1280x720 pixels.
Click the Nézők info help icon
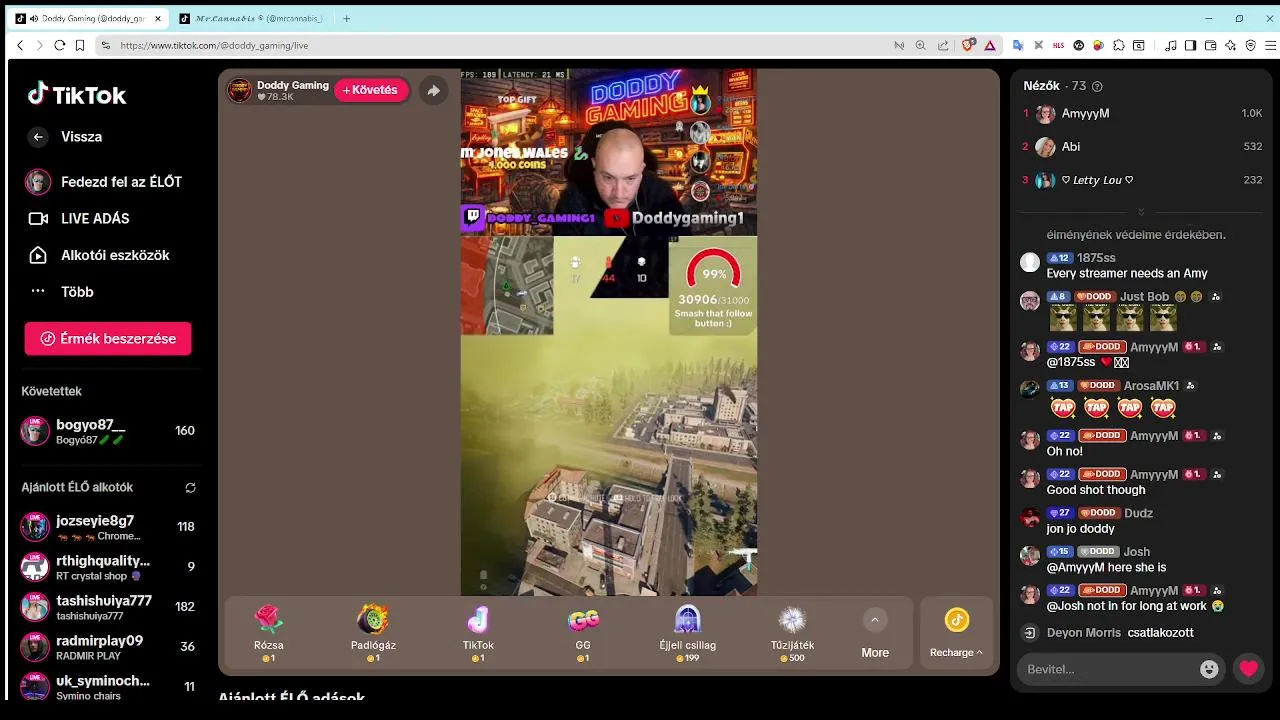pos(1097,87)
